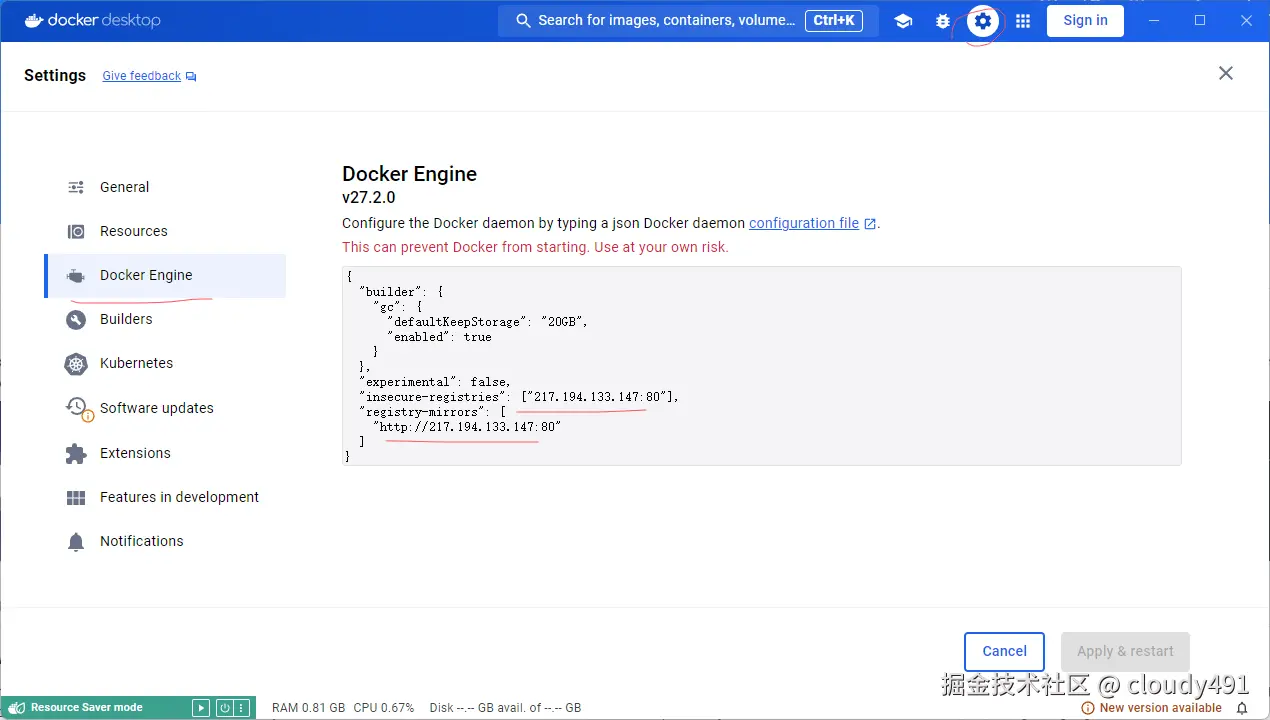The width and height of the screenshot is (1270, 720).
Task: Click inside the daemon JSON editor
Action: click(761, 366)
